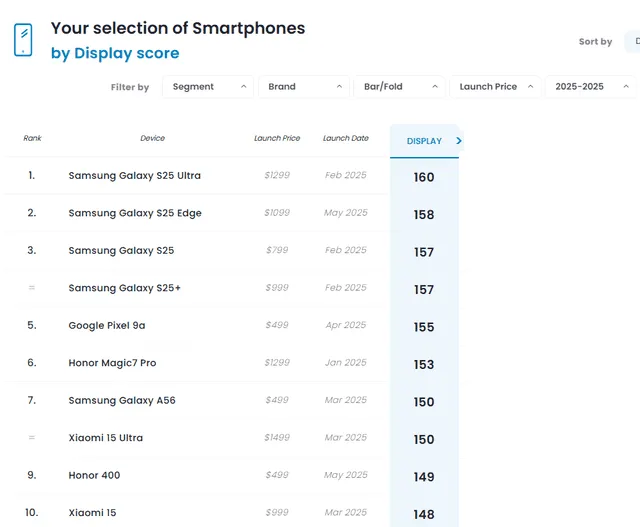Viewport: 640px width, 527px height.
Task: Open the Segment filter dropdown
Action: point(208,87)
